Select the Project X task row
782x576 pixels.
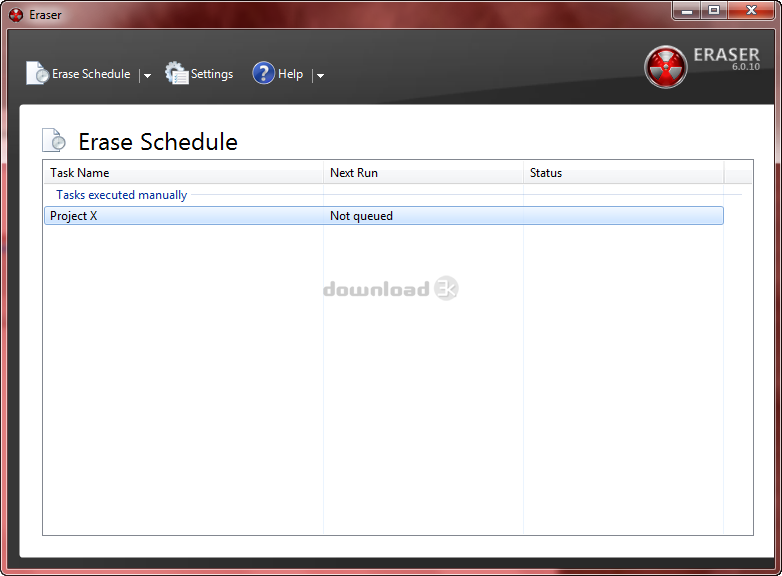384,215
